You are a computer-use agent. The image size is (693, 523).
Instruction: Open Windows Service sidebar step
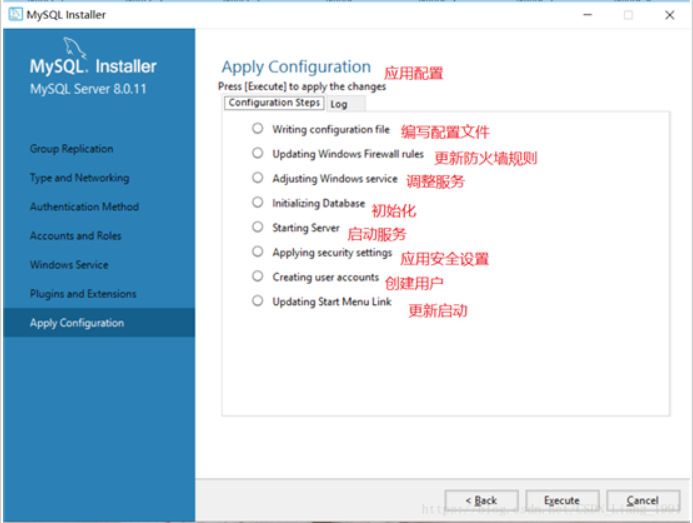tap(69, 265)
